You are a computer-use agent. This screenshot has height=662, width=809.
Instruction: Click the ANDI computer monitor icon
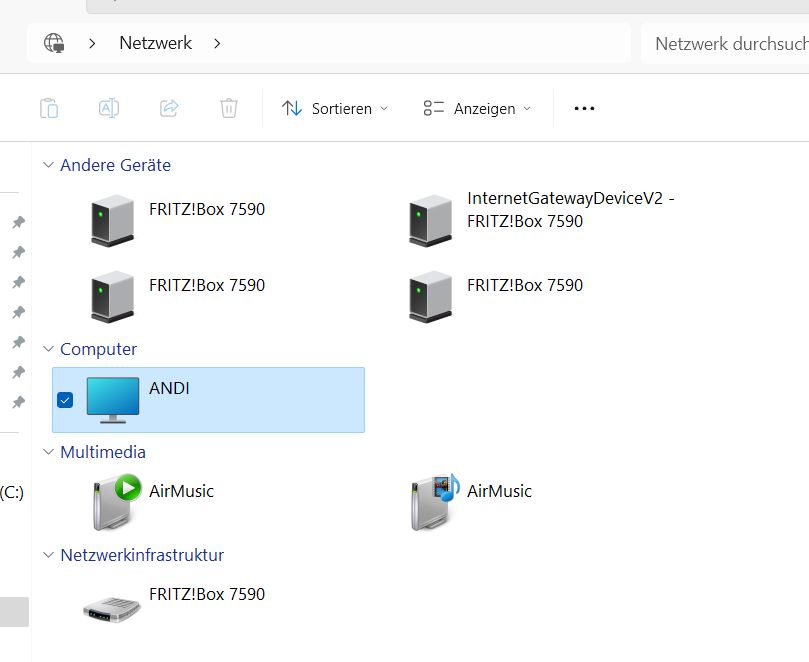click(113, 400)
